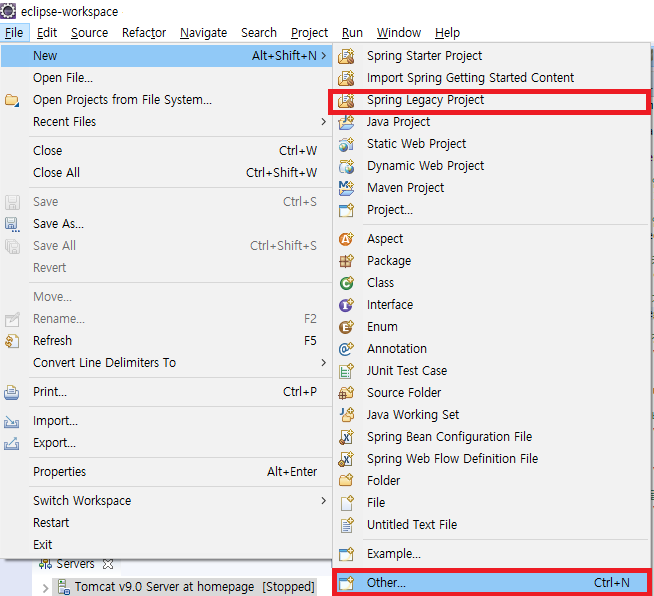Click the Annotation @ icon

(346, 349)
